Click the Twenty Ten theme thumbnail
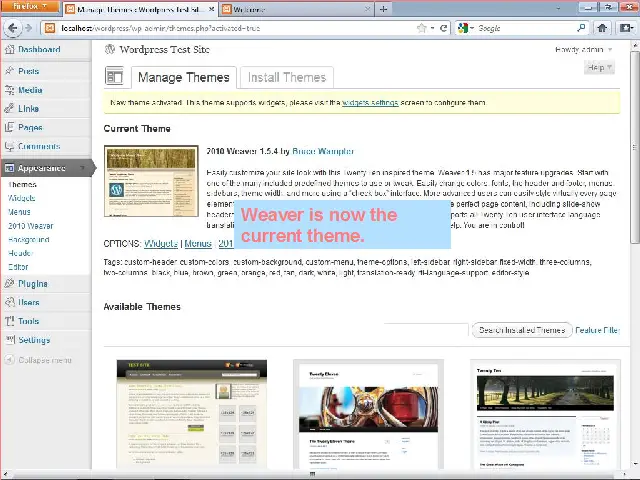This screenshot has width=640, height=480. coord(545,414)
